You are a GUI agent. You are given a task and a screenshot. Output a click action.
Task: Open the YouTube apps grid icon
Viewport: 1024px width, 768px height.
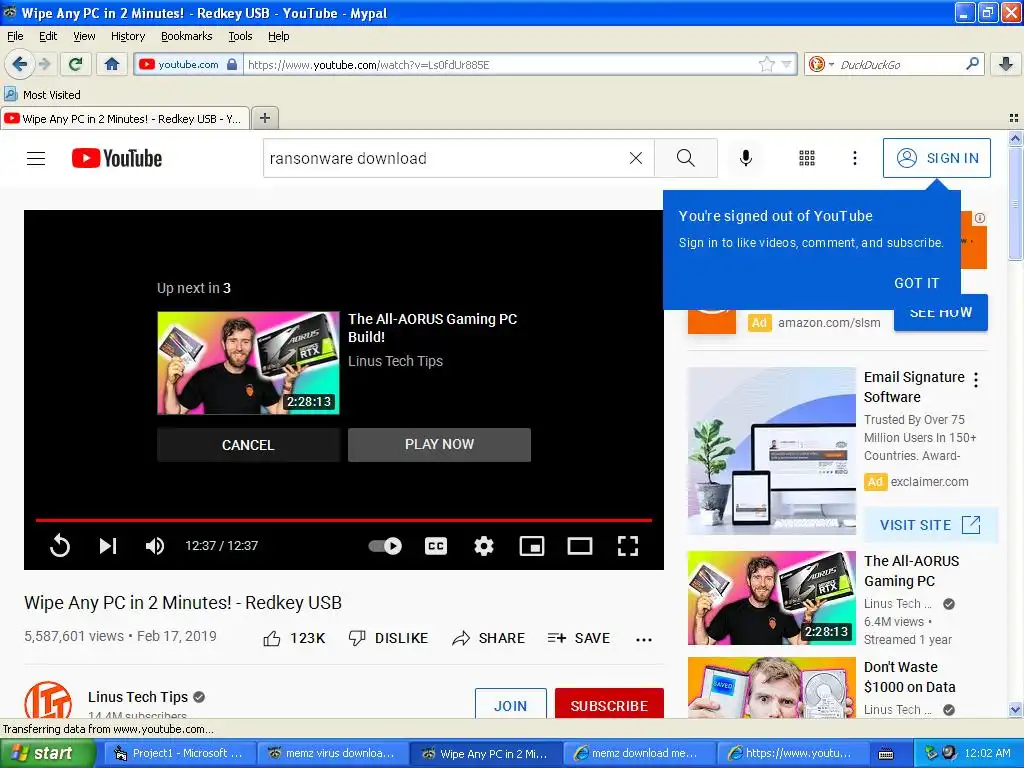pyautogui.click(x=807, y=158)
